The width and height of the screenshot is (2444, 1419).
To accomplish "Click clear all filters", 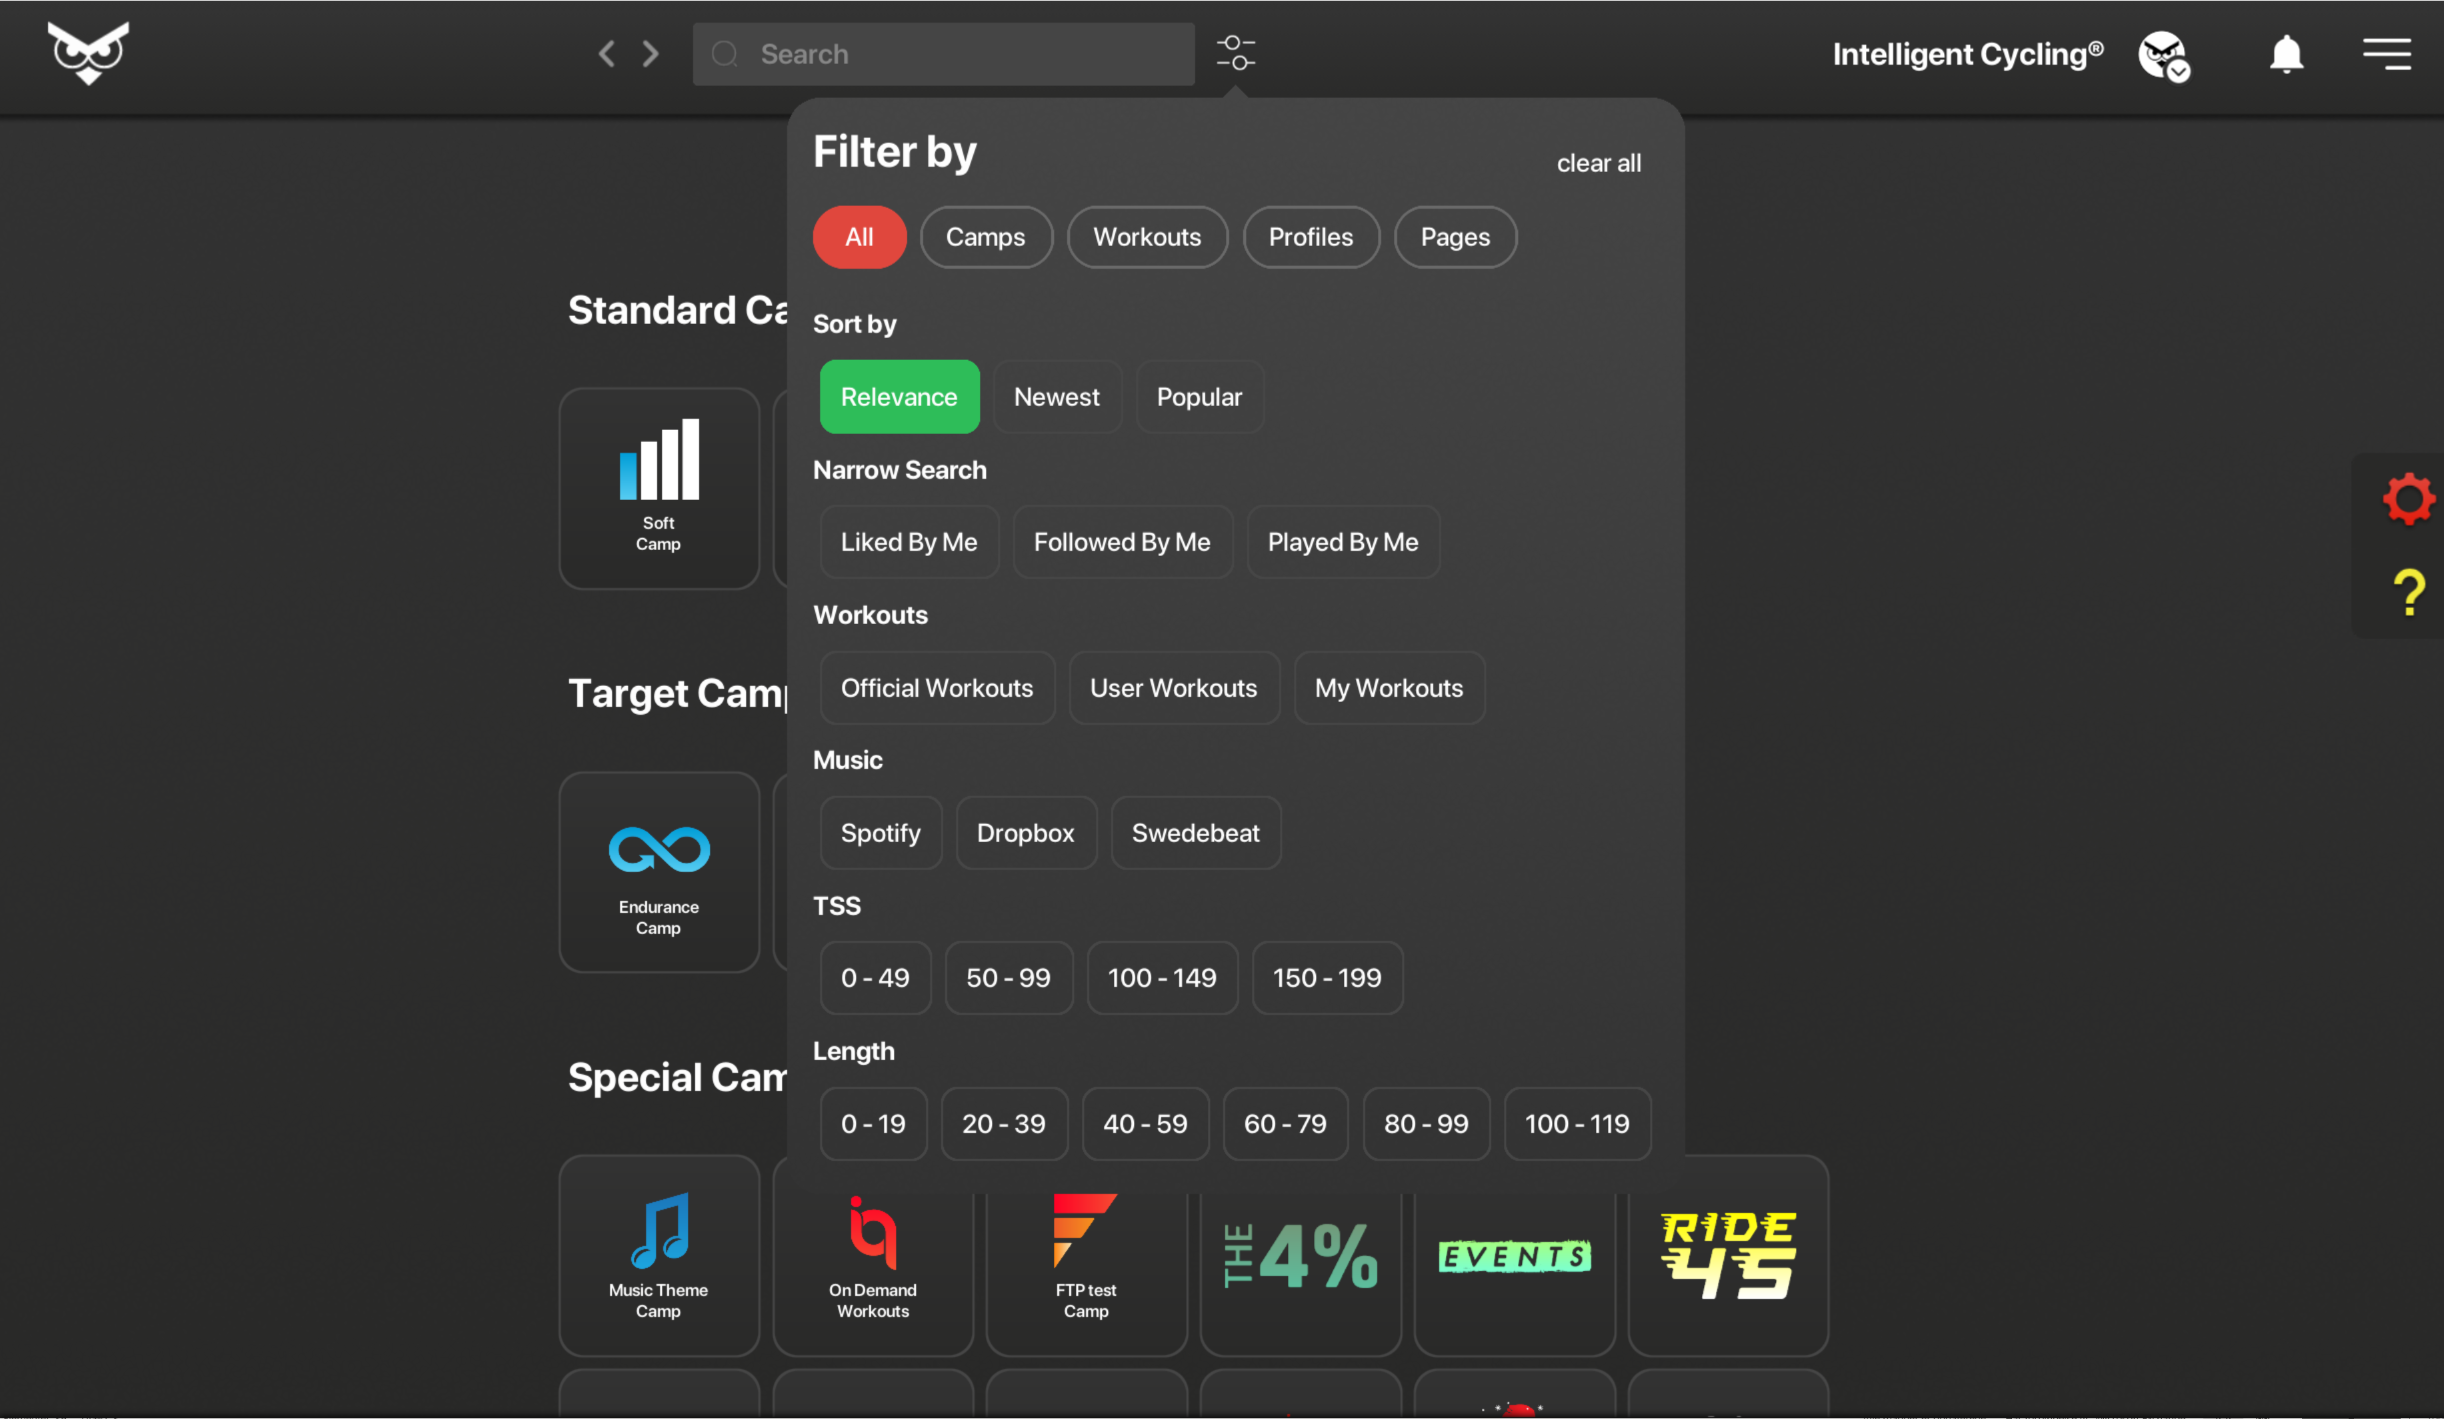I will [x=1598, y=163].
